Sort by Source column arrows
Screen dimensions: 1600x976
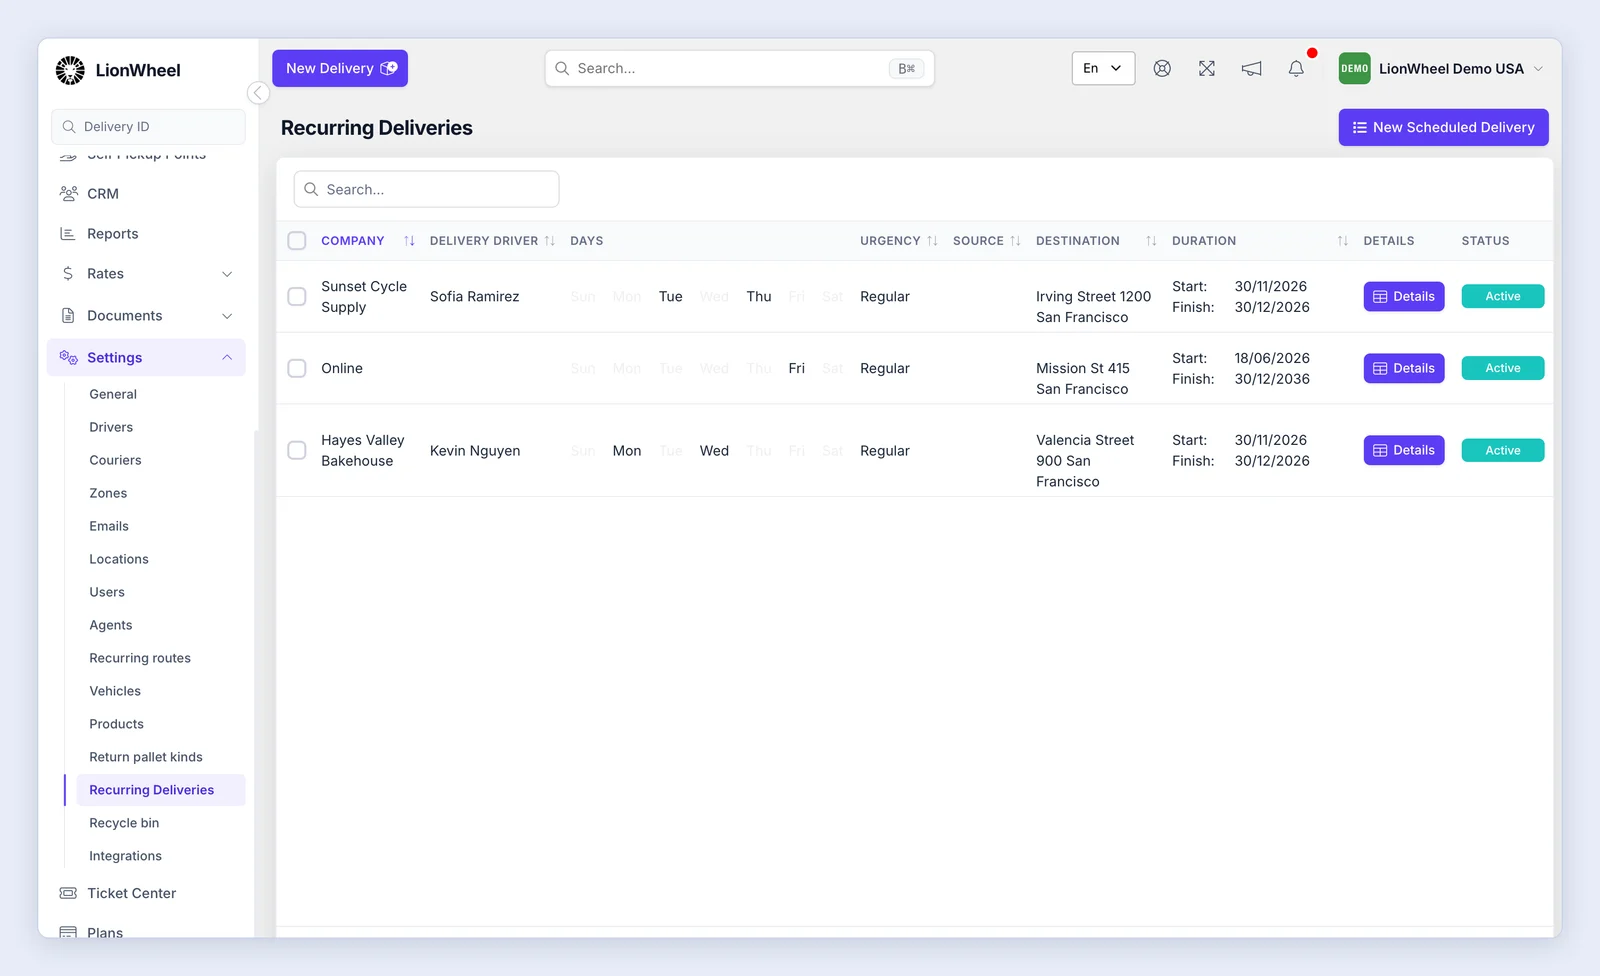click(x=1015, y=241)
